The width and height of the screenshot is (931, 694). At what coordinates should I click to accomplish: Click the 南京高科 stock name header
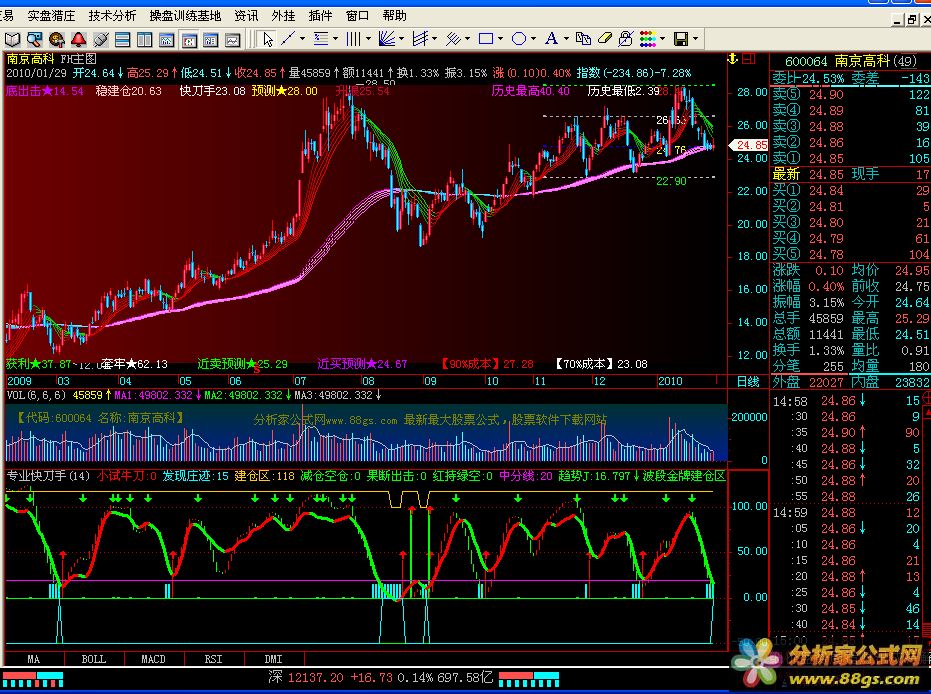tap(864, 59)
